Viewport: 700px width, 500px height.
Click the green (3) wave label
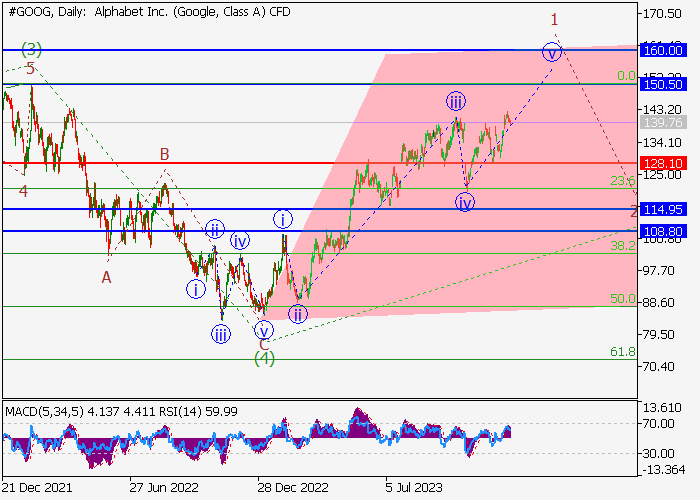[x=32, y=48]
